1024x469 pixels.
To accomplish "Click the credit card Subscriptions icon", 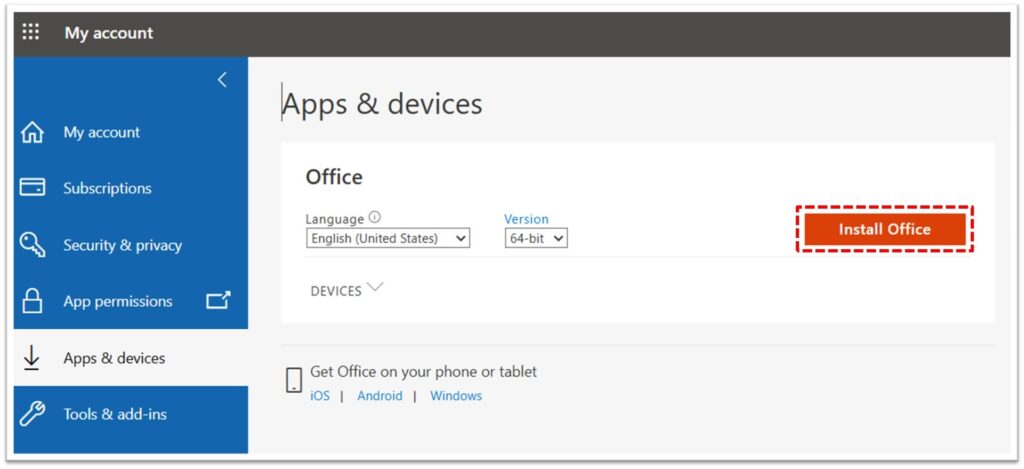I will (x=32, y=188).
